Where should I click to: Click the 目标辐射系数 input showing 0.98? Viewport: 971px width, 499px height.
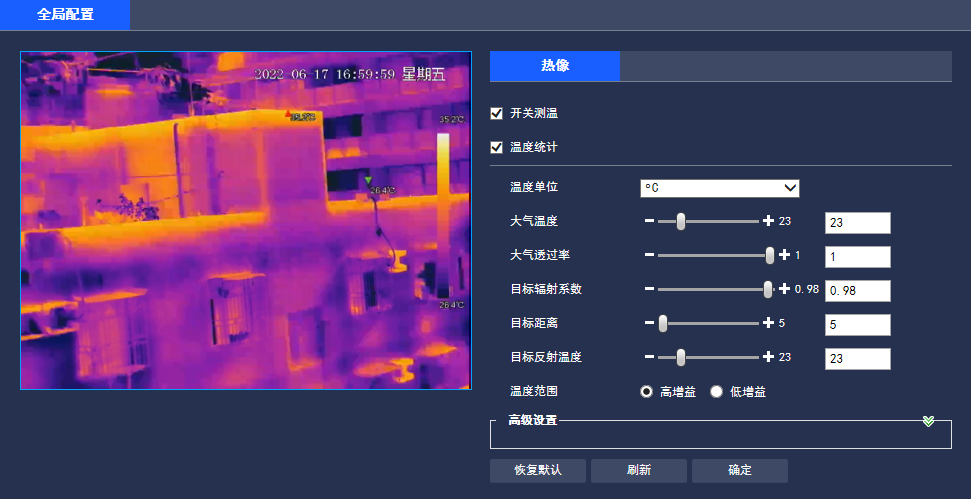(x=858, y=291)
